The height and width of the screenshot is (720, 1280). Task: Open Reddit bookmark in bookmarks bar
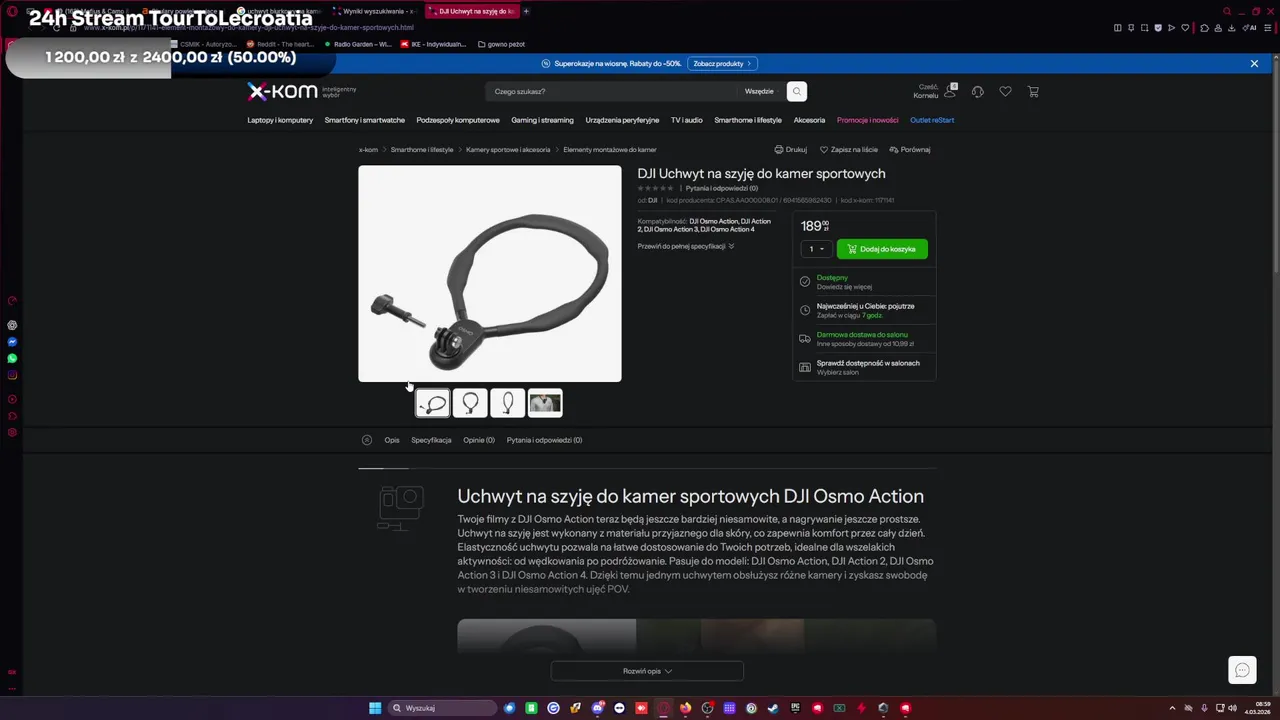pyautogui.click(x=279, y=44)
